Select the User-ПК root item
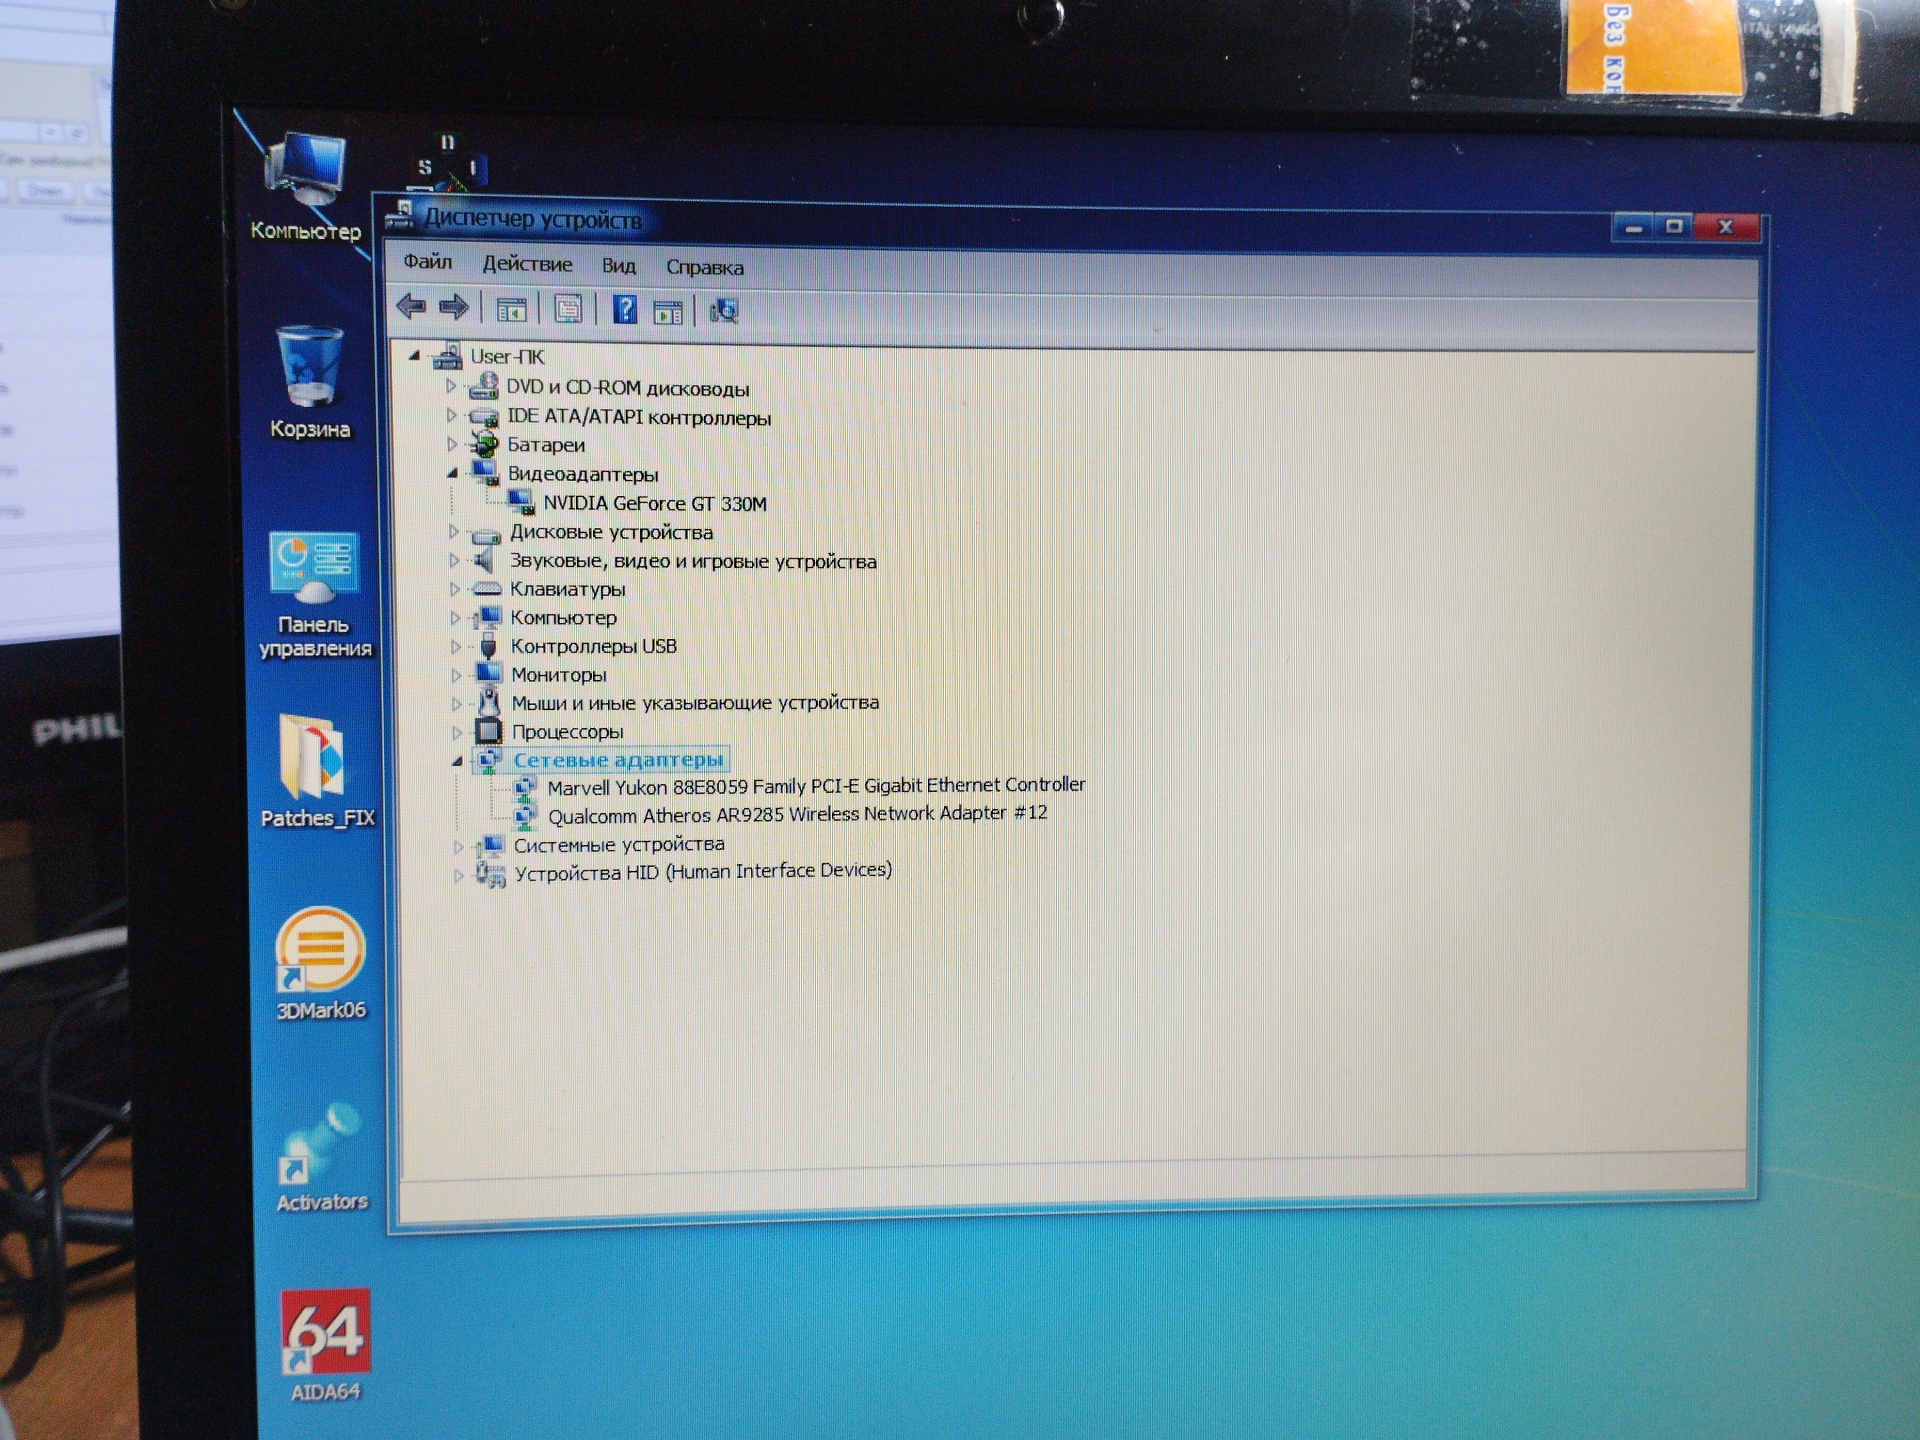The height and width of the screenshot is (1440, 1920). click(x=507, y=356)
